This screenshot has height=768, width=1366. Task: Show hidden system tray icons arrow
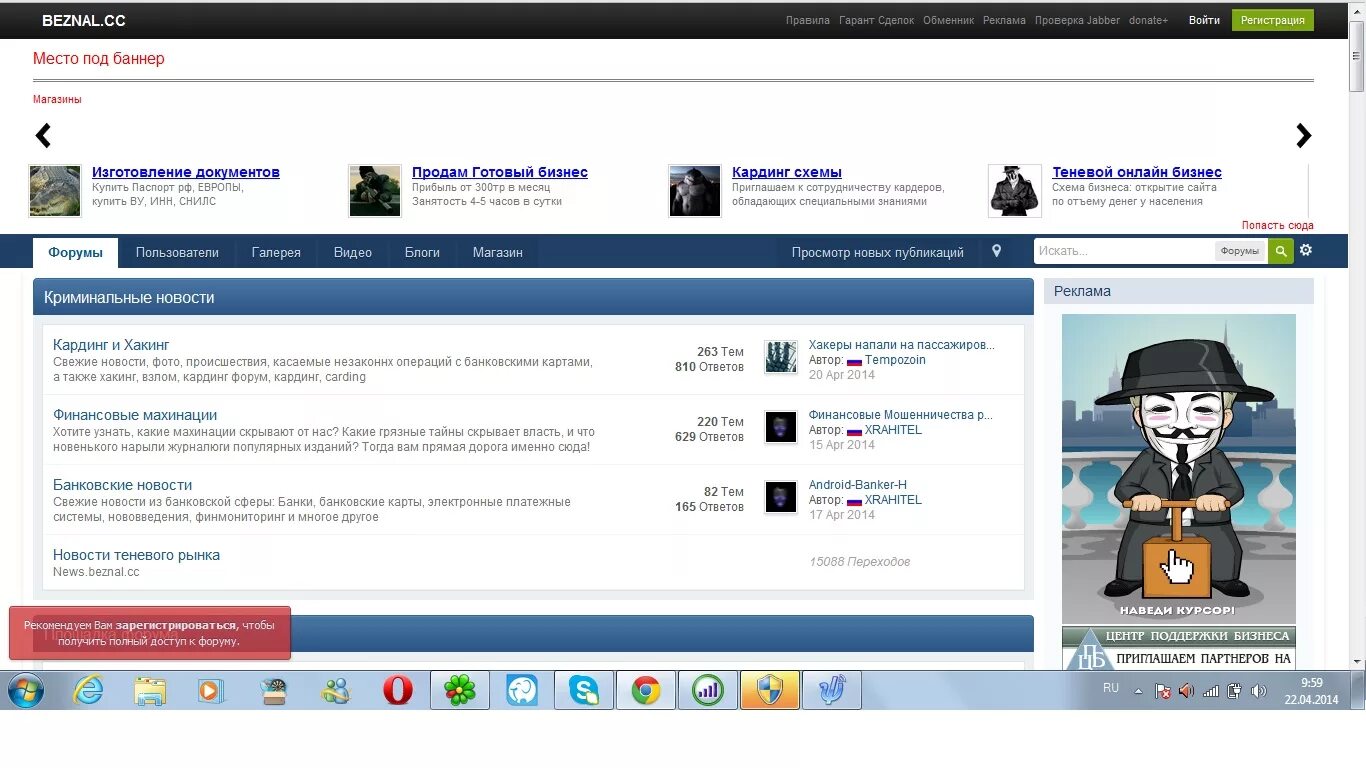pos(1138,690)
